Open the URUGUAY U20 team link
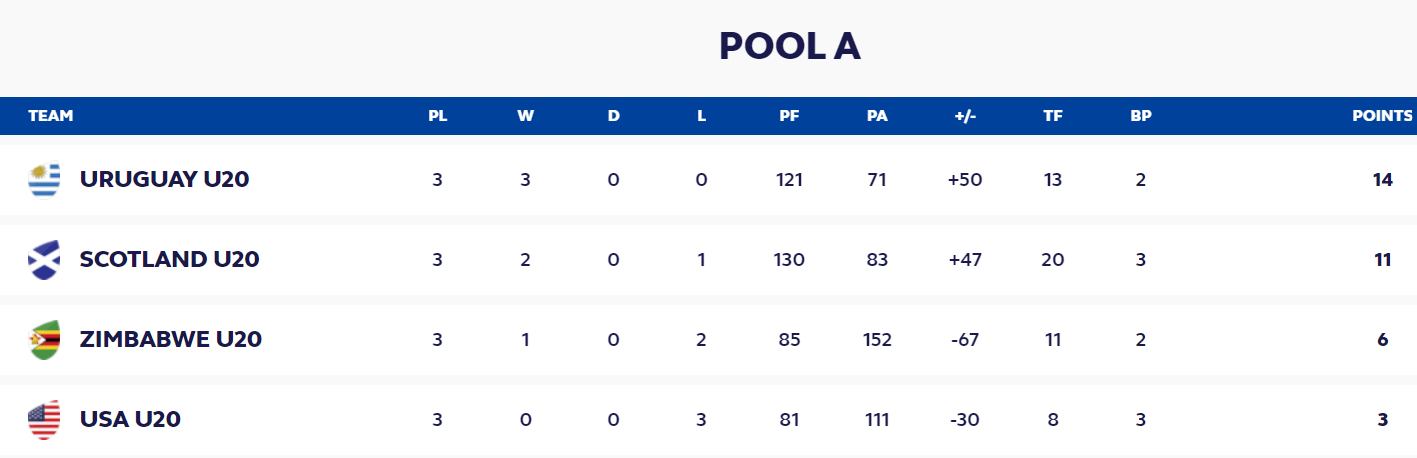Viewport: 1417px width, 458px height. [165, 180]
